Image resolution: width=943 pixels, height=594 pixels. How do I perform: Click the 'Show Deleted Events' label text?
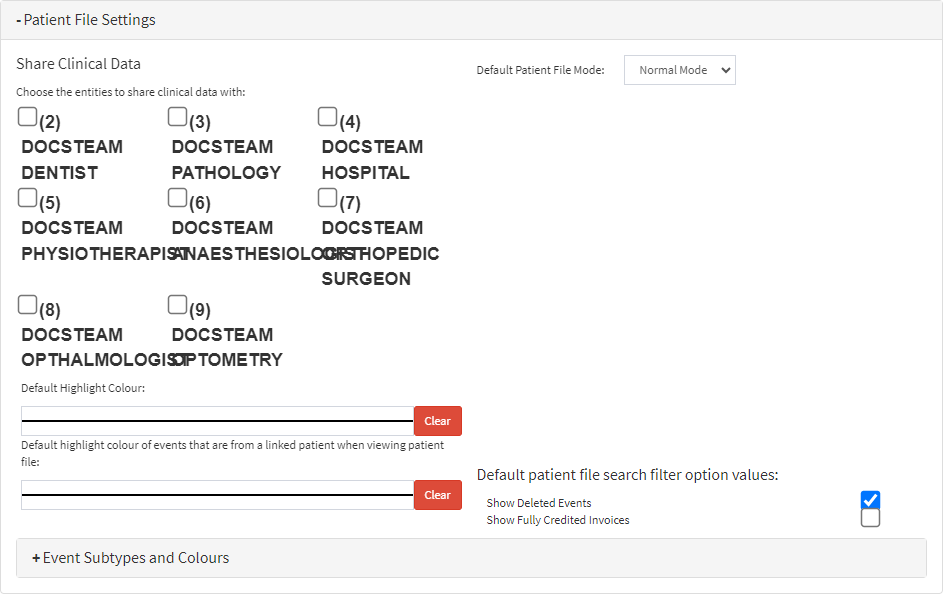[539, 503]
